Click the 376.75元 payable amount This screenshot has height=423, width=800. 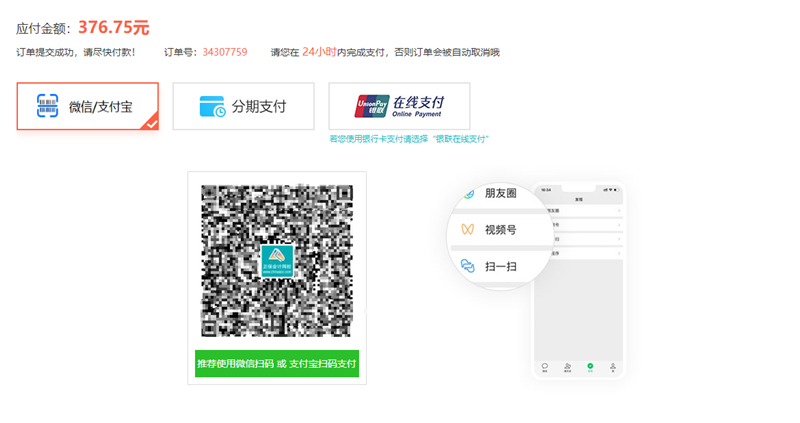[x=113, y=27]
